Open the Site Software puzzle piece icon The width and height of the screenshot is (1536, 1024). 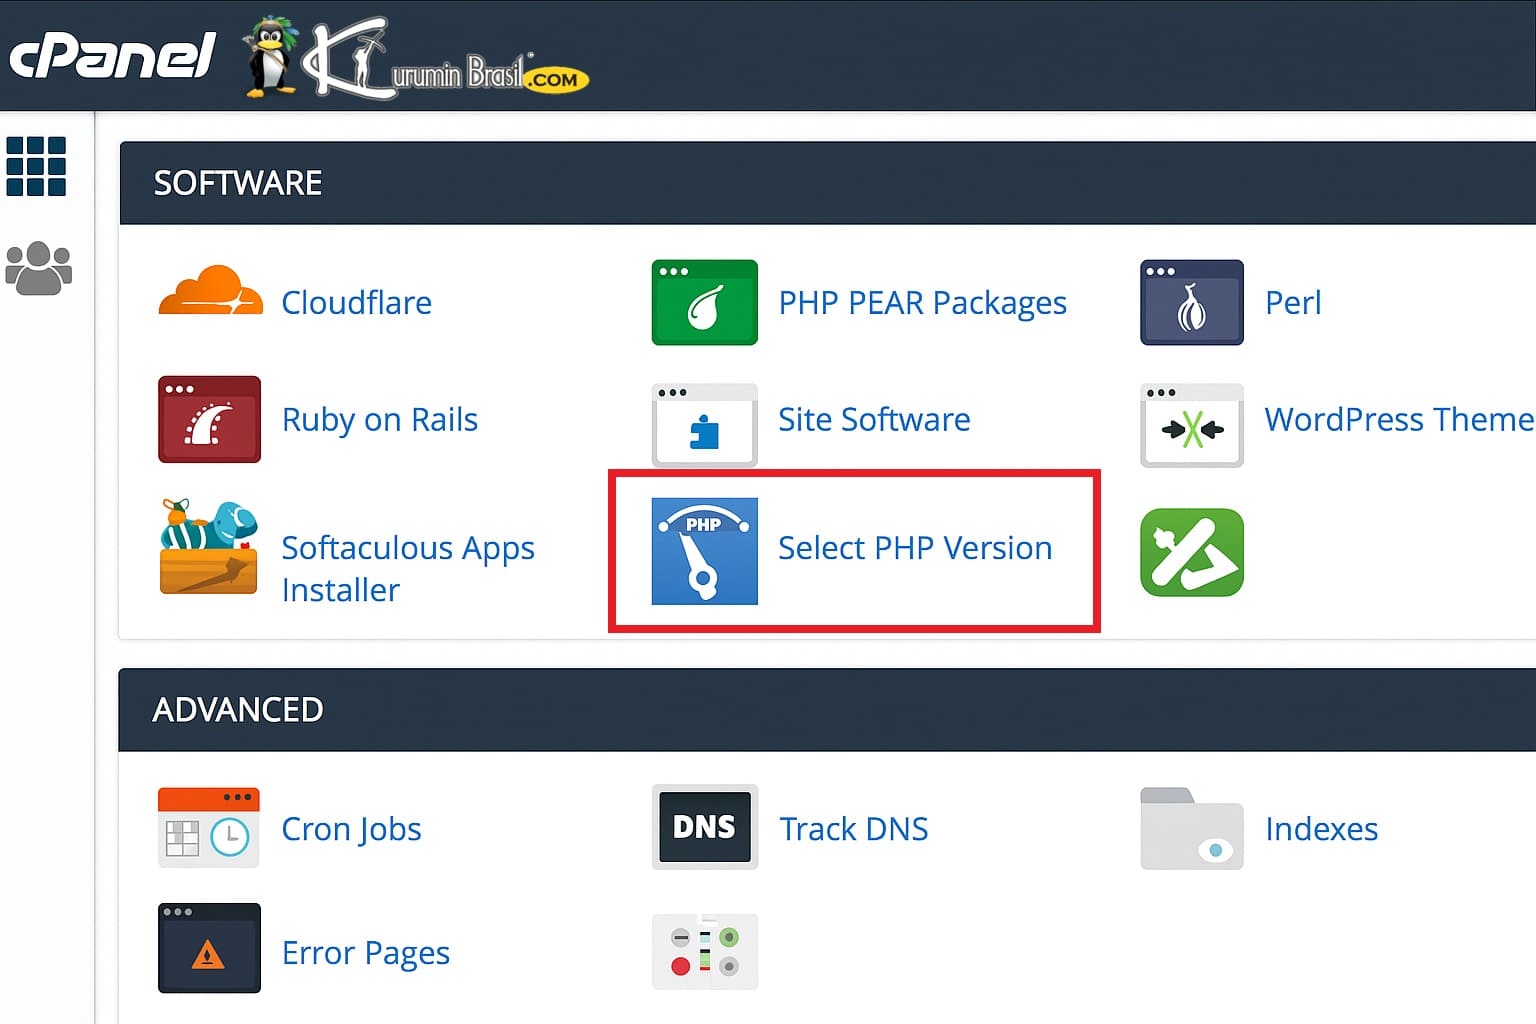click(704, 425)
